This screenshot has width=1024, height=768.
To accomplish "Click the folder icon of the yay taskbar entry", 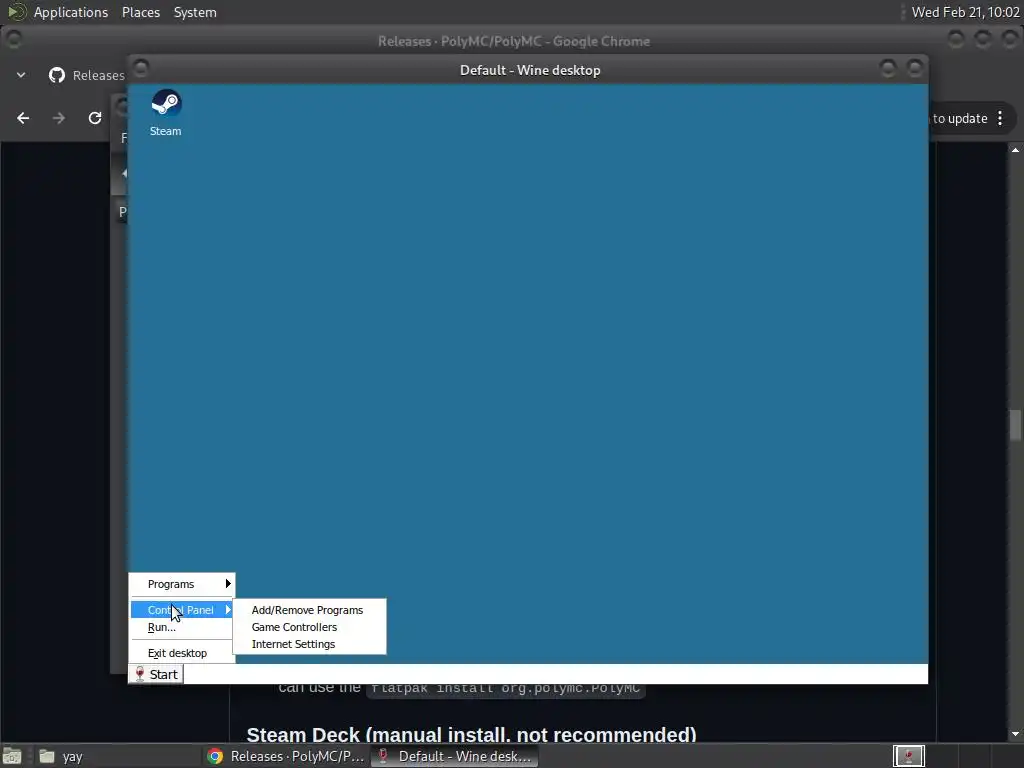I will (x=47, y=756).
